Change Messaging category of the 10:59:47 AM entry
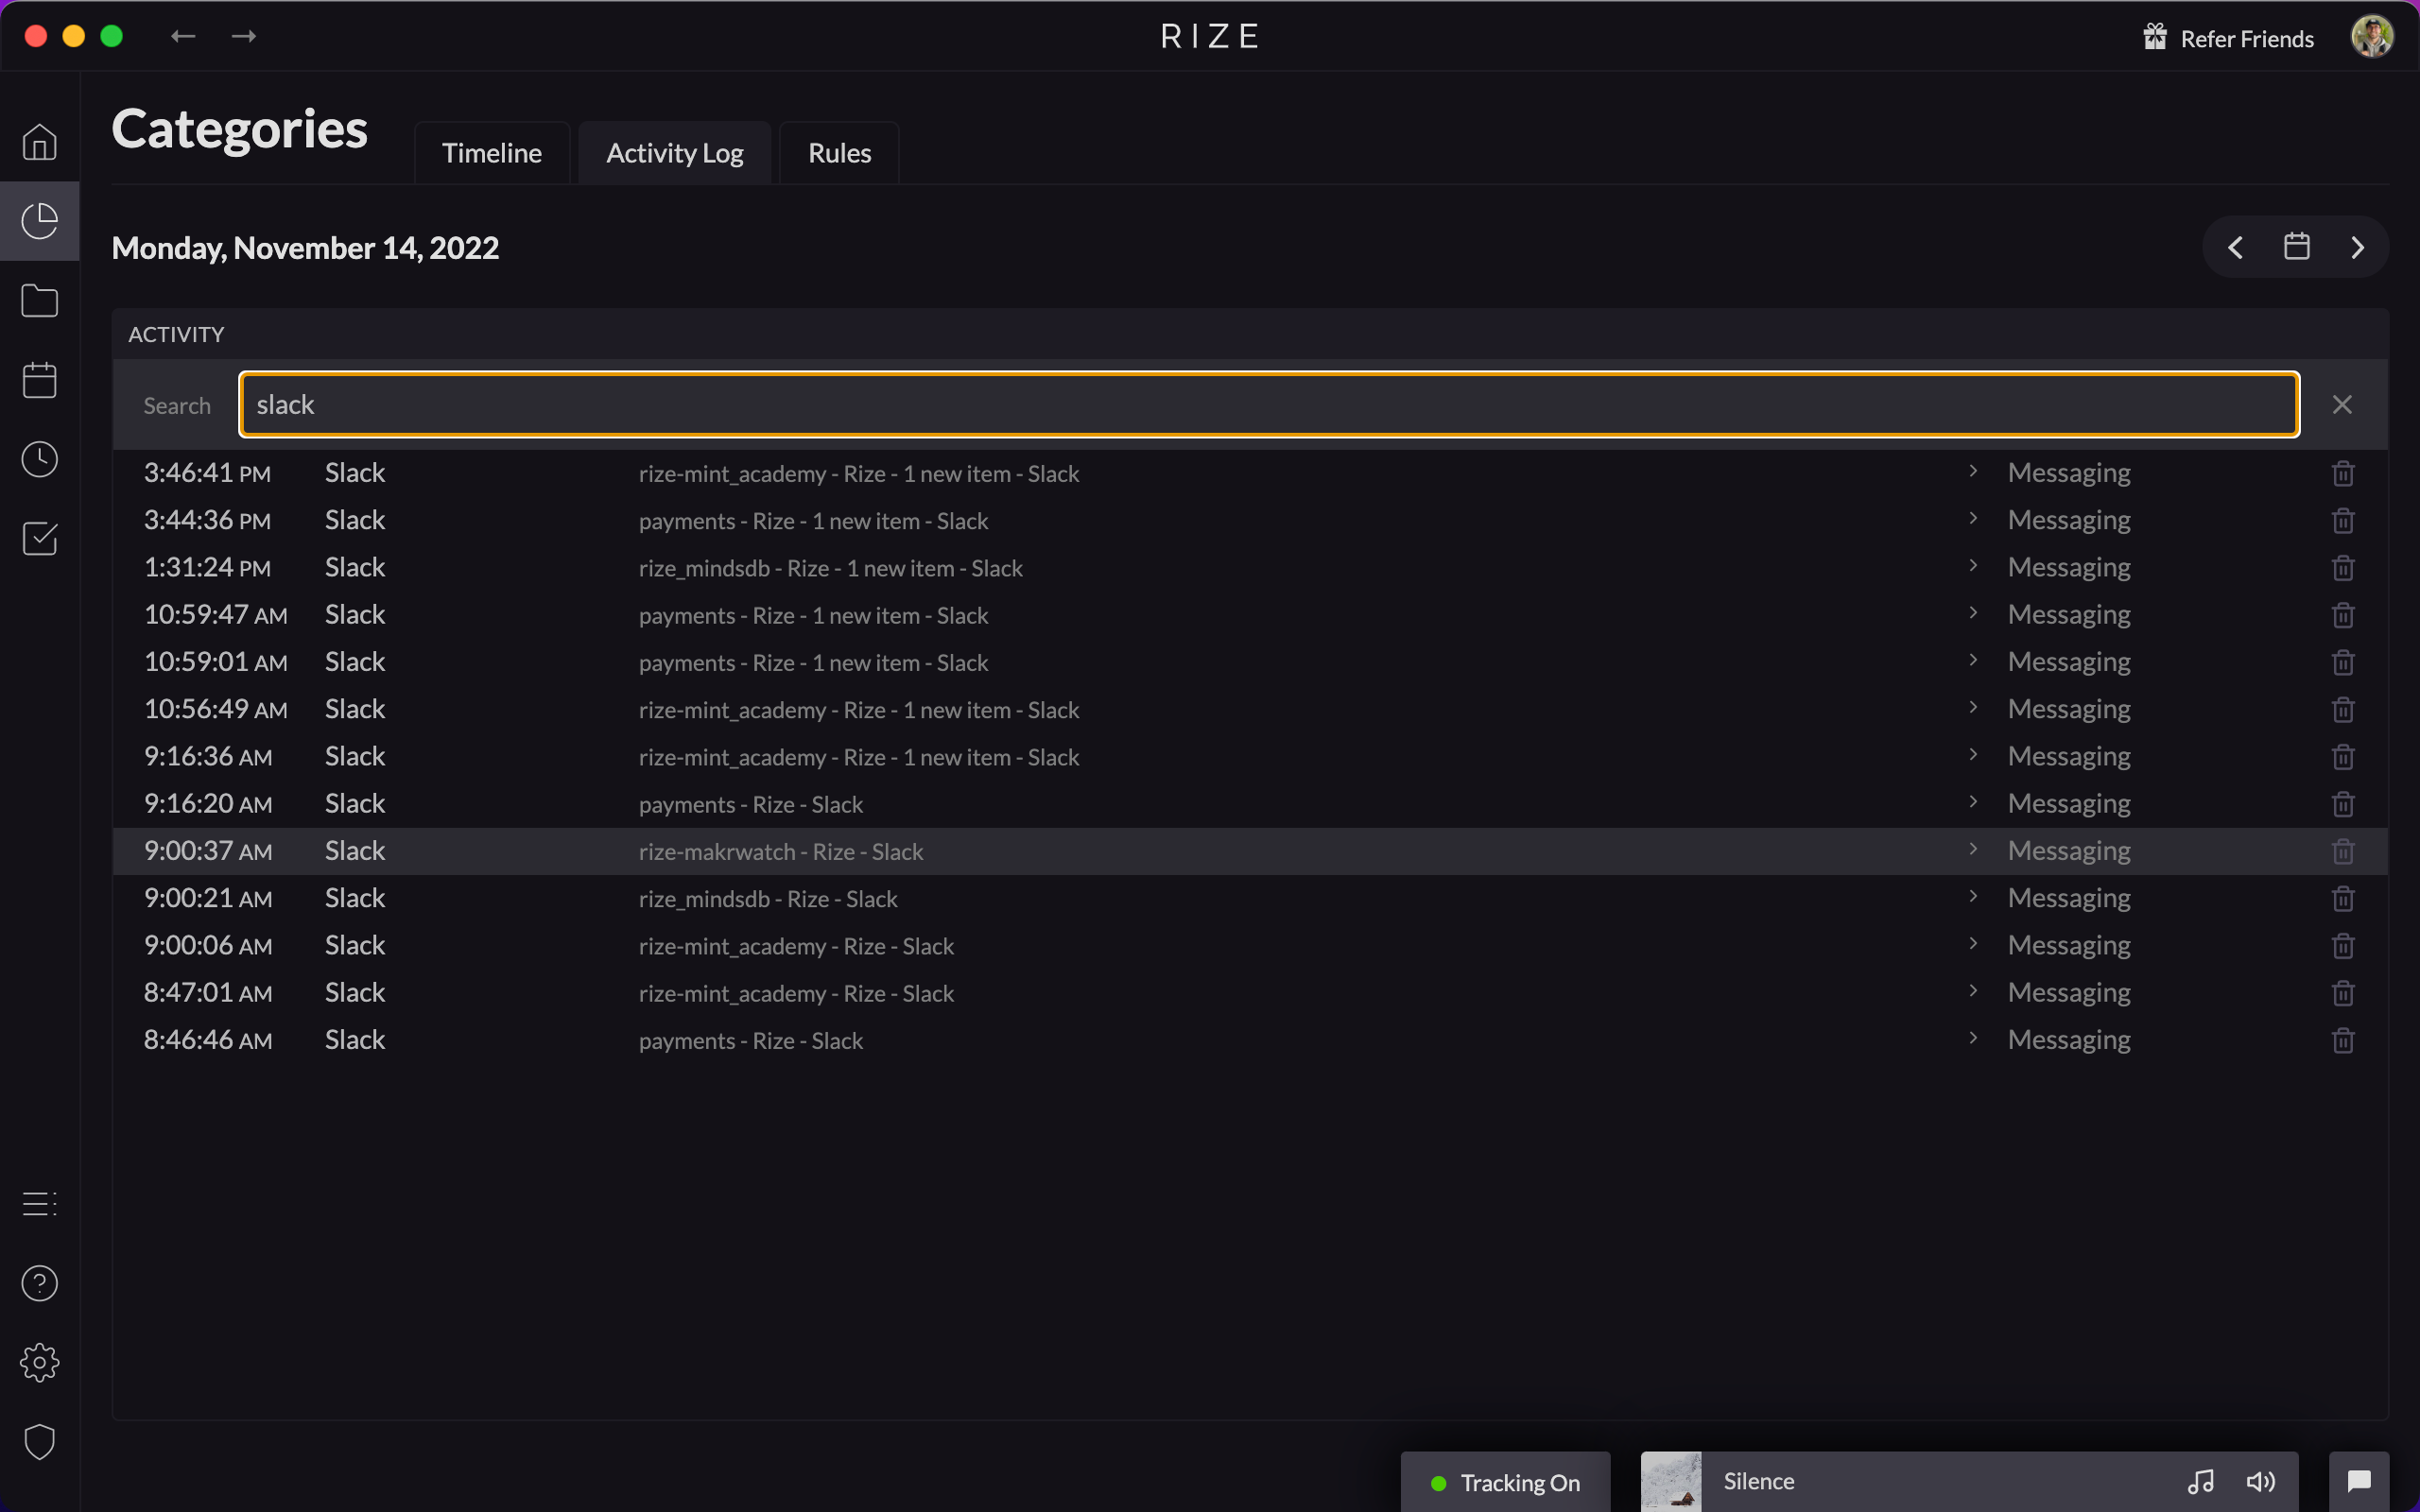This screenshot has height=1512, width=2420. pyautogui.click(x=2069, y=615)
